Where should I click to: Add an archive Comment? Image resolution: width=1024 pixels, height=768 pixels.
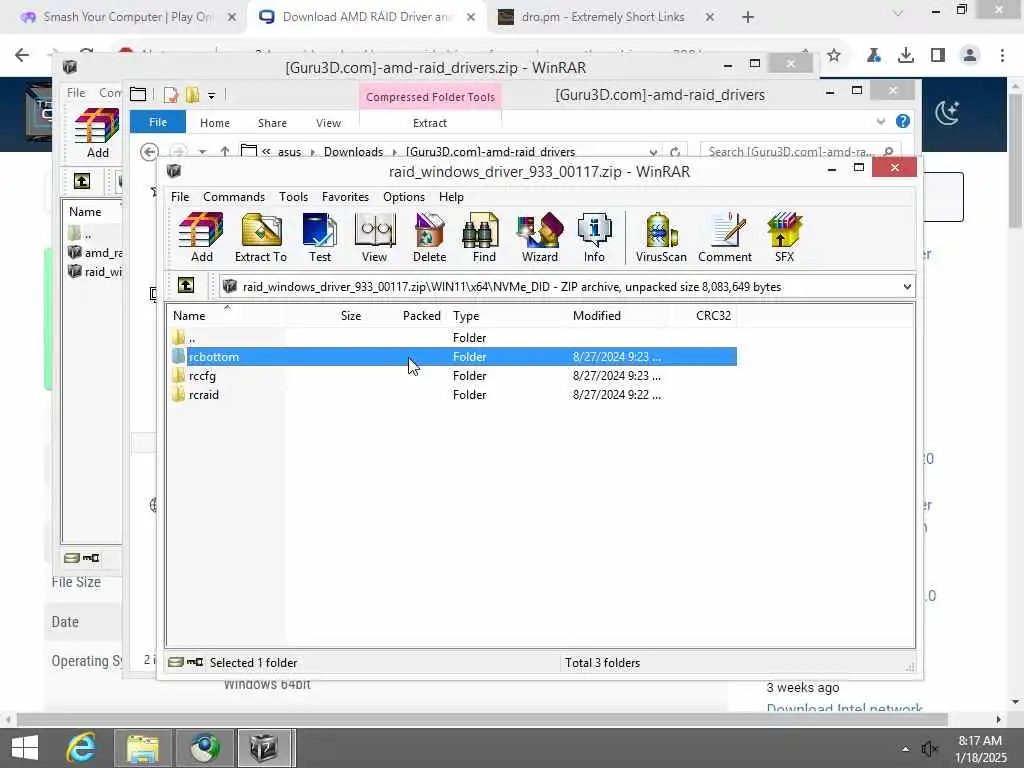725,238
